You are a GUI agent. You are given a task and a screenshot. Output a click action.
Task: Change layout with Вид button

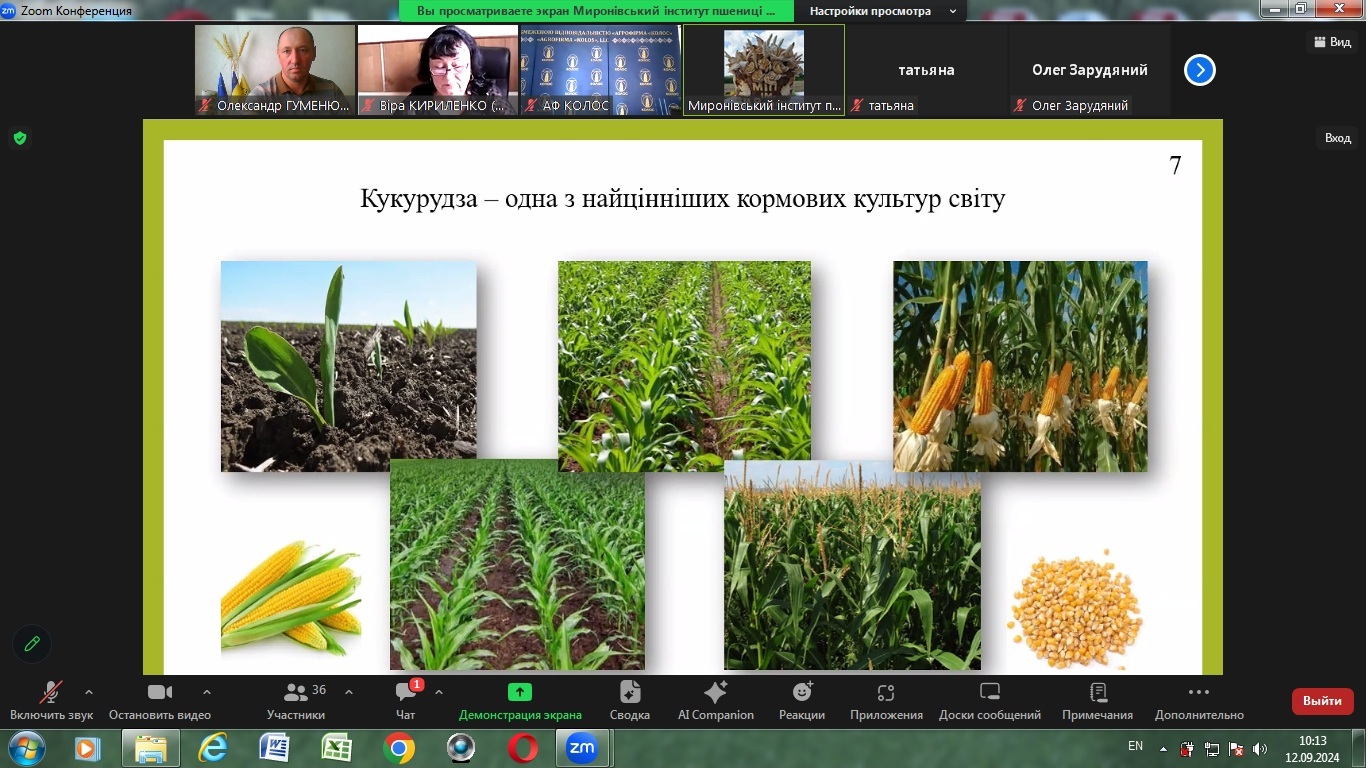(x=1332, y=41)
